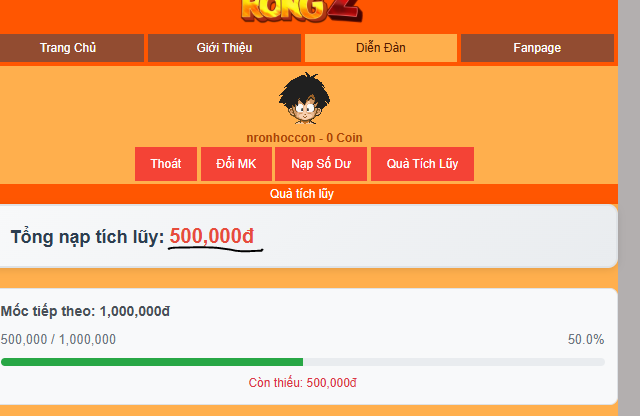Go to the Fanpage tab

537,48
